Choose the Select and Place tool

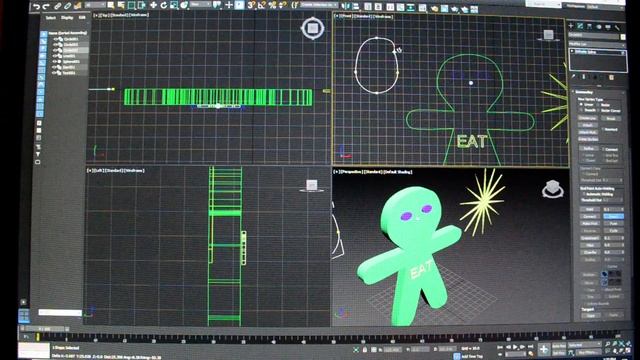(x=184, y=5)
